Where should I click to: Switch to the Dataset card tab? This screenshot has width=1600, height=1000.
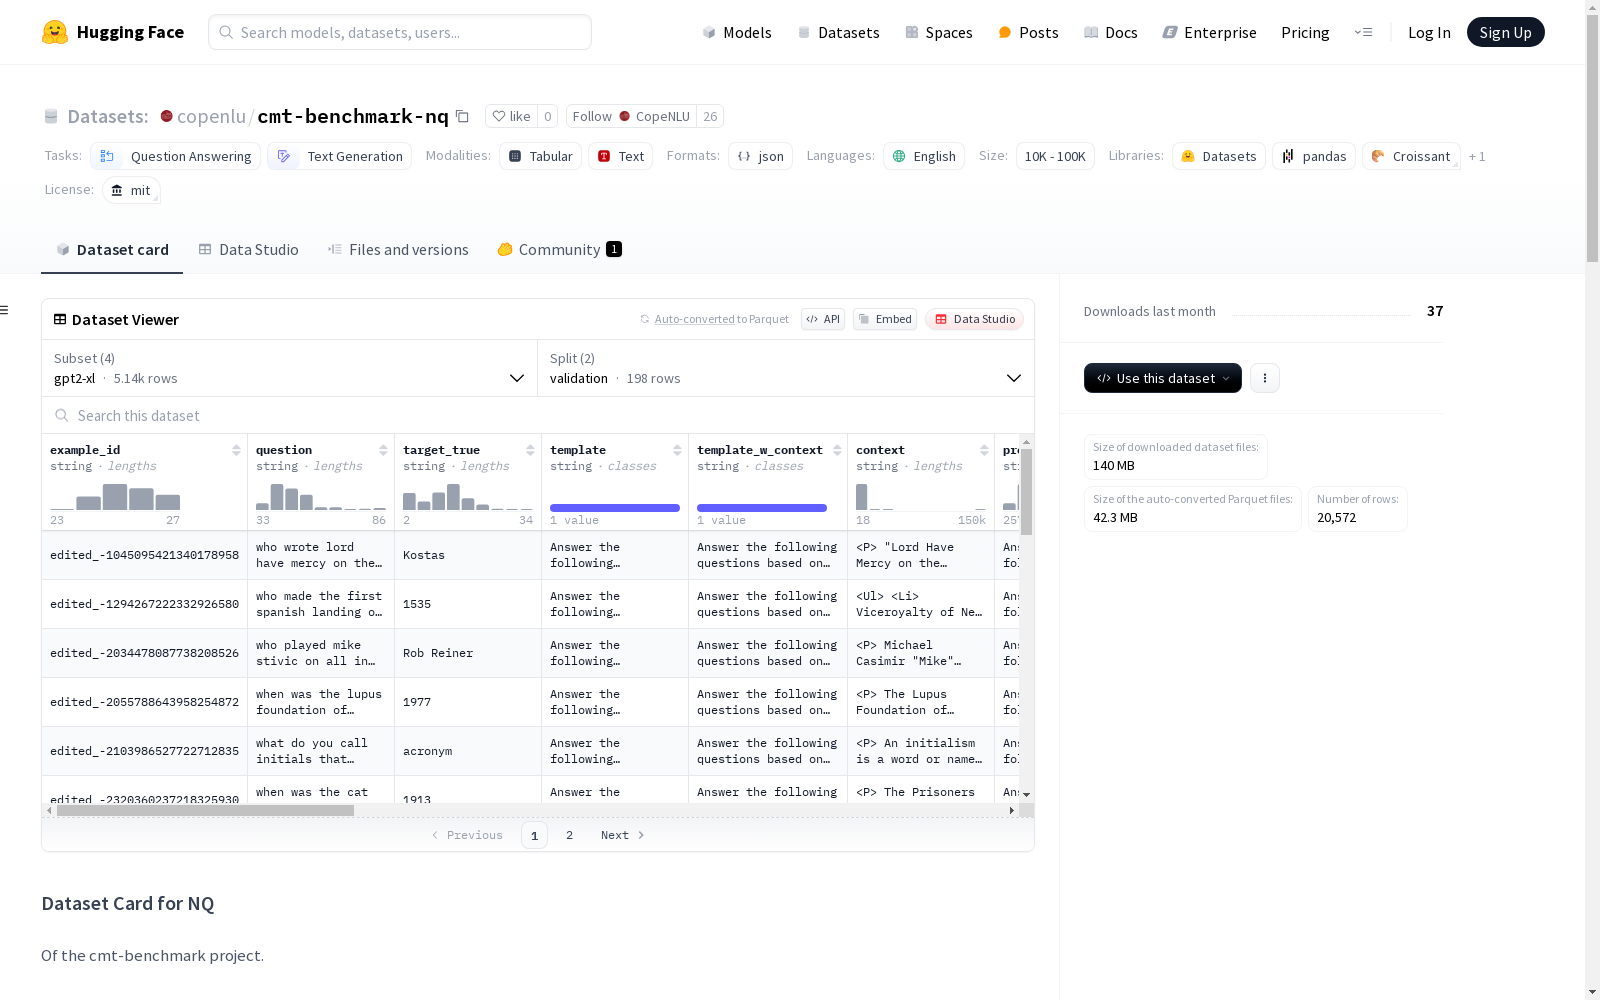[112, 250]
